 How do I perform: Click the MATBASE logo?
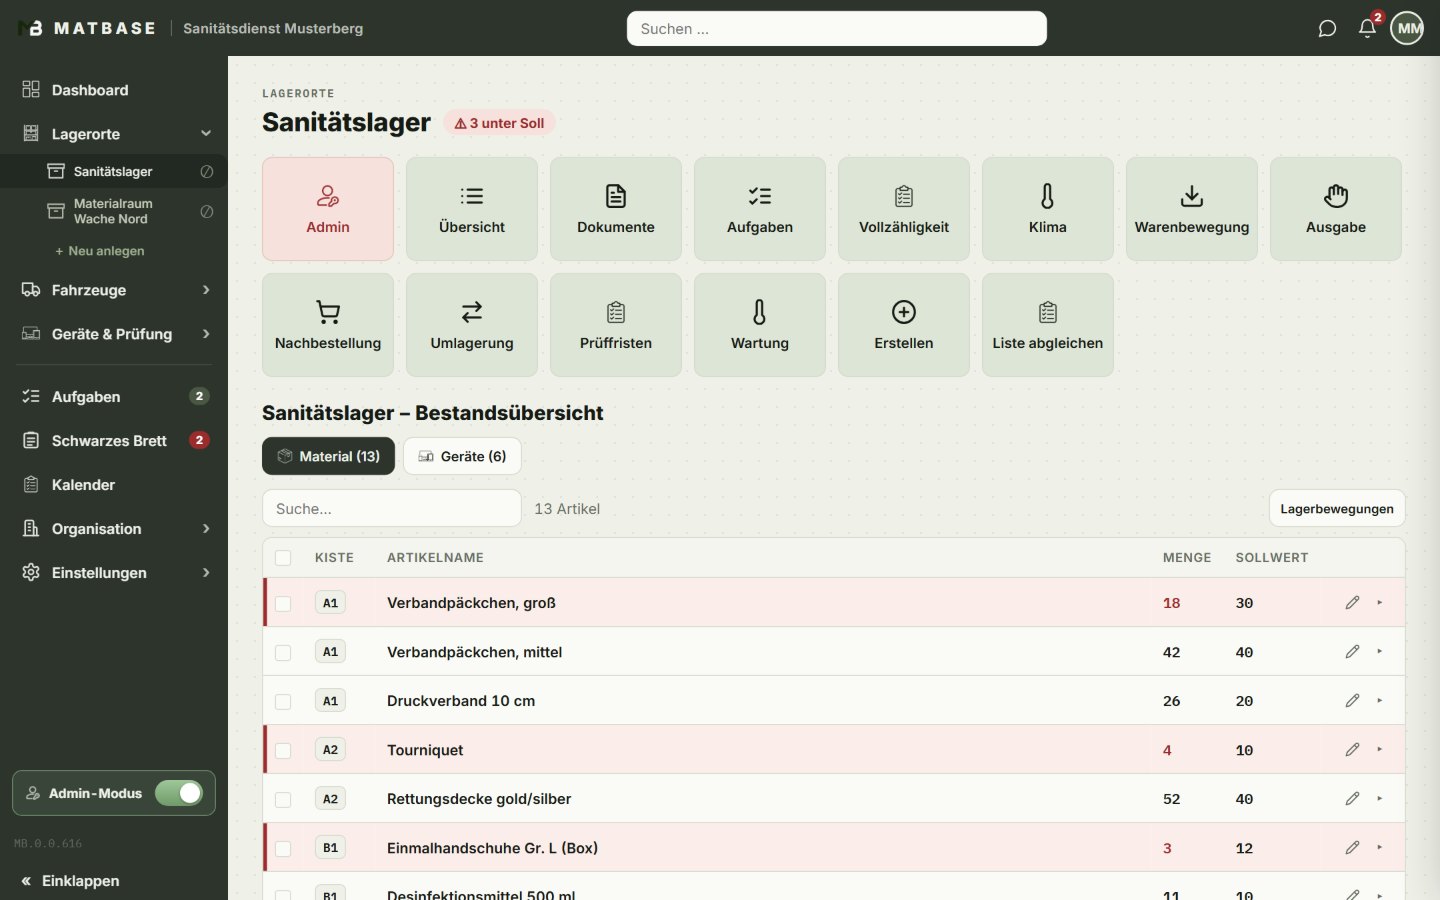pos(87,28)
